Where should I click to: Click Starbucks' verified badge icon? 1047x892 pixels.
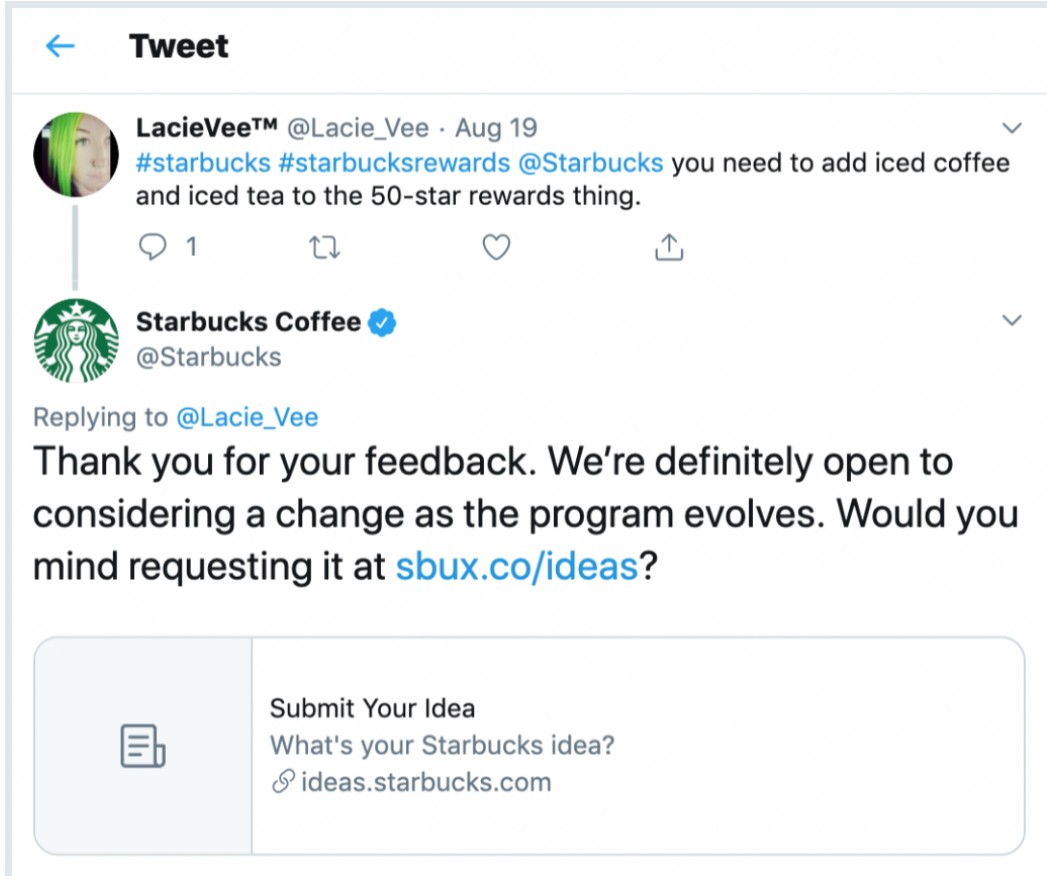pyautogui.click(x=383, y=321)
